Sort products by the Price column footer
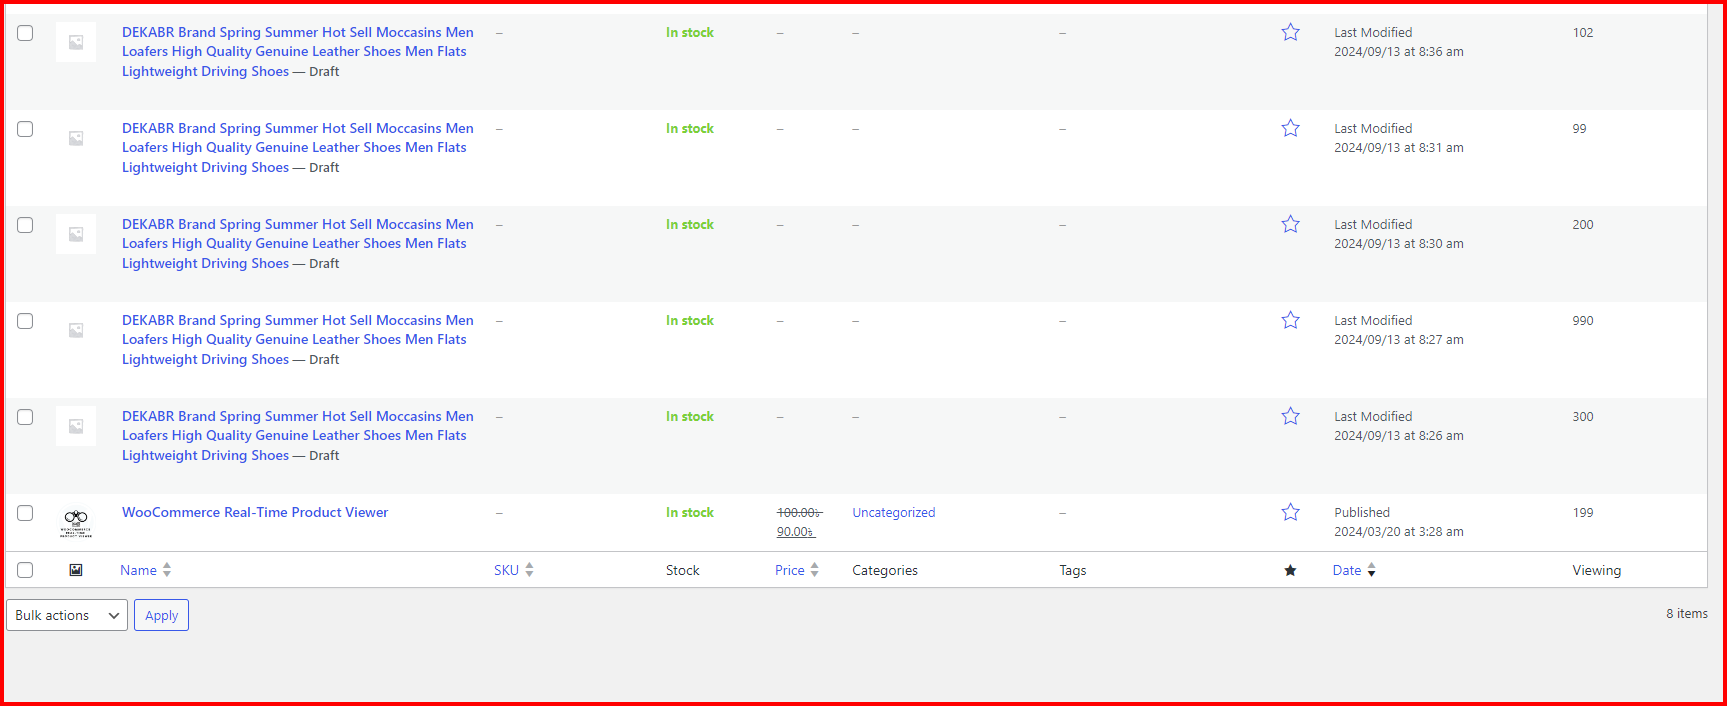This screenshot has height=706, width=1727. pyautogui.click(x=797, y=570)
